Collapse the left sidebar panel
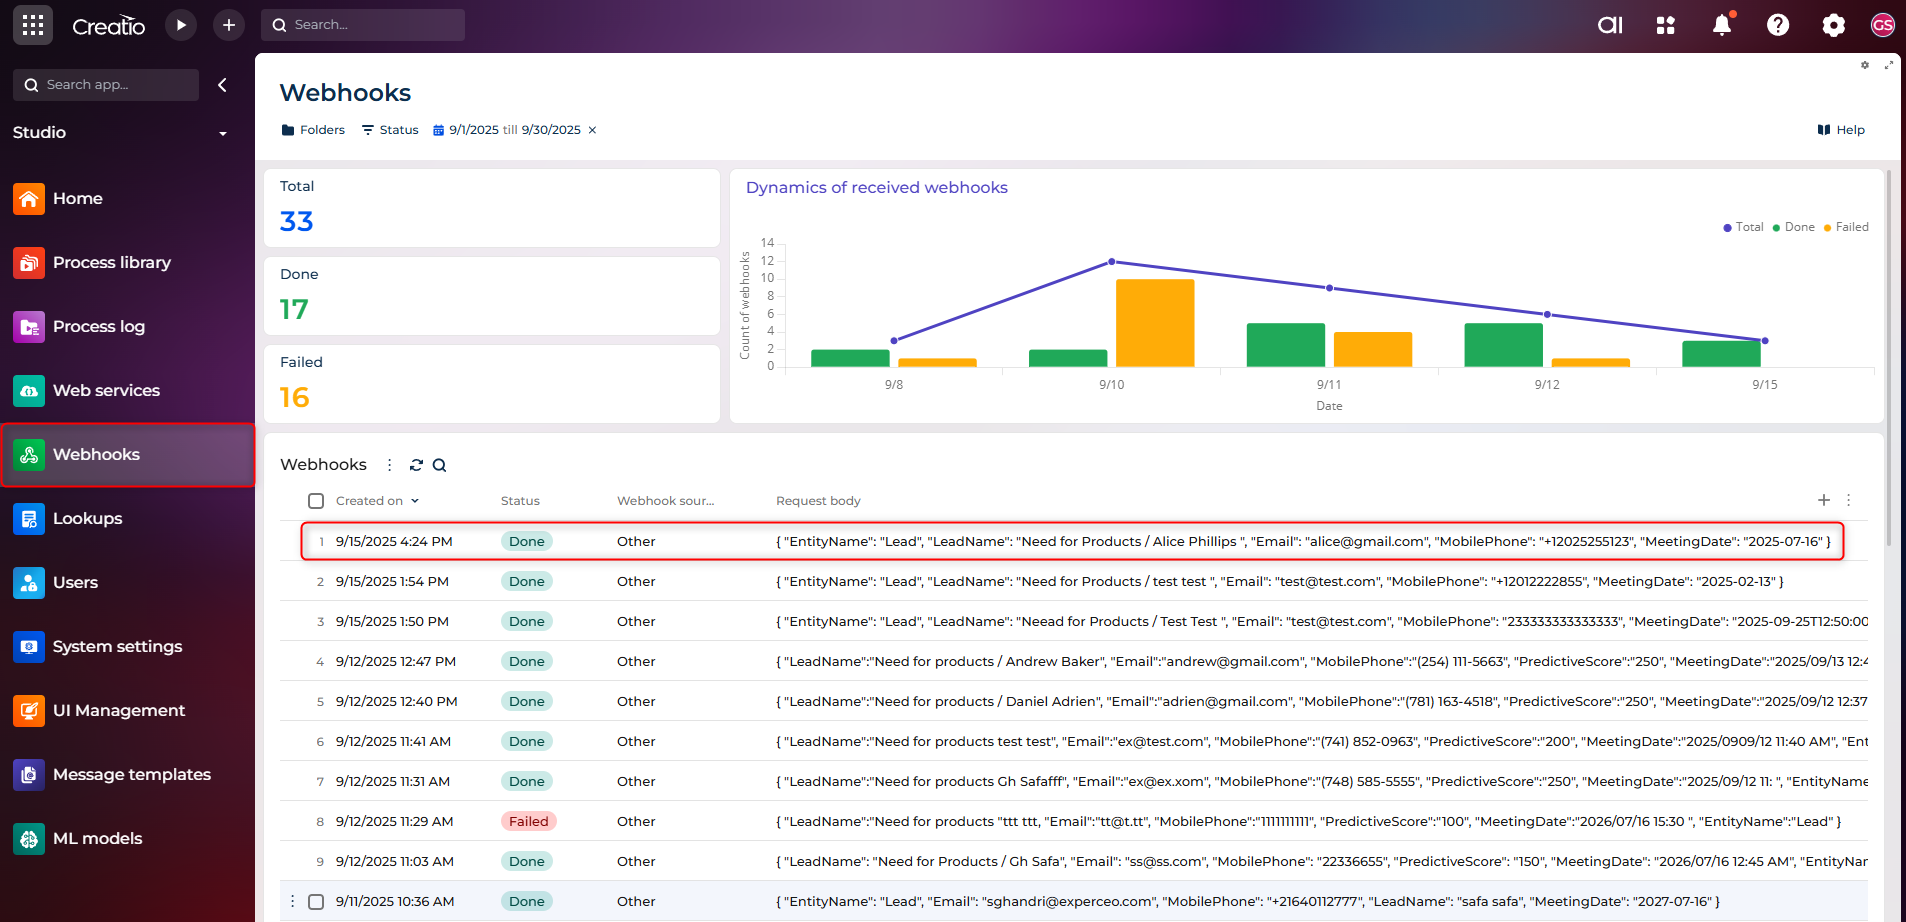Image resolution: width=1906 pixels, height=922 pixels. [222, 85]
